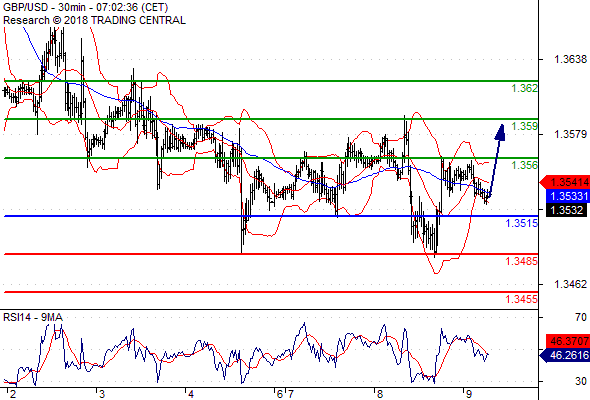The height and width of the screenshot is (400, 590).
Task: Click the blue 1.3515 pivot level label
Action: click(x=522, y=223)
